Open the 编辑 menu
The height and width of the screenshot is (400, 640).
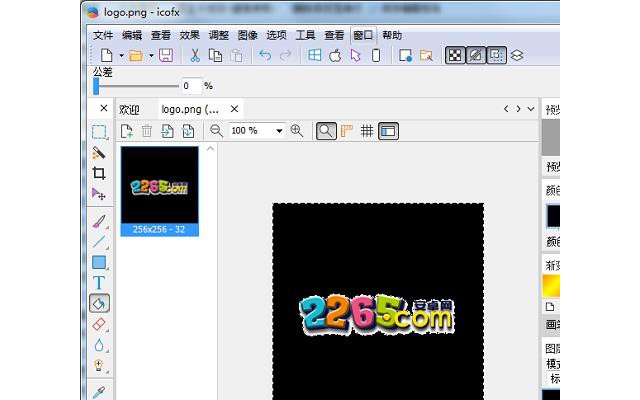tap(132, 36)
